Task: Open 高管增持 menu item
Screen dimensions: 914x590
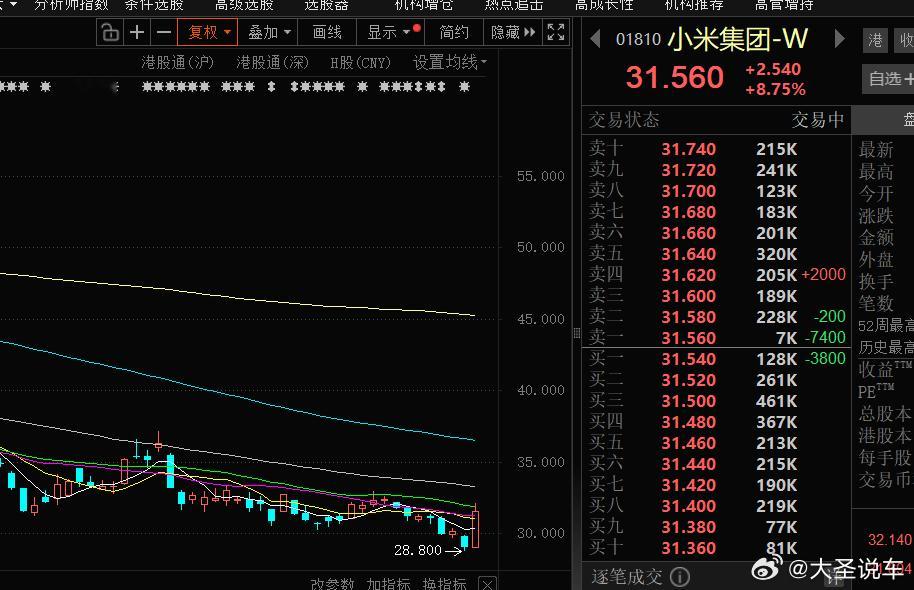Action: [784, 5]
